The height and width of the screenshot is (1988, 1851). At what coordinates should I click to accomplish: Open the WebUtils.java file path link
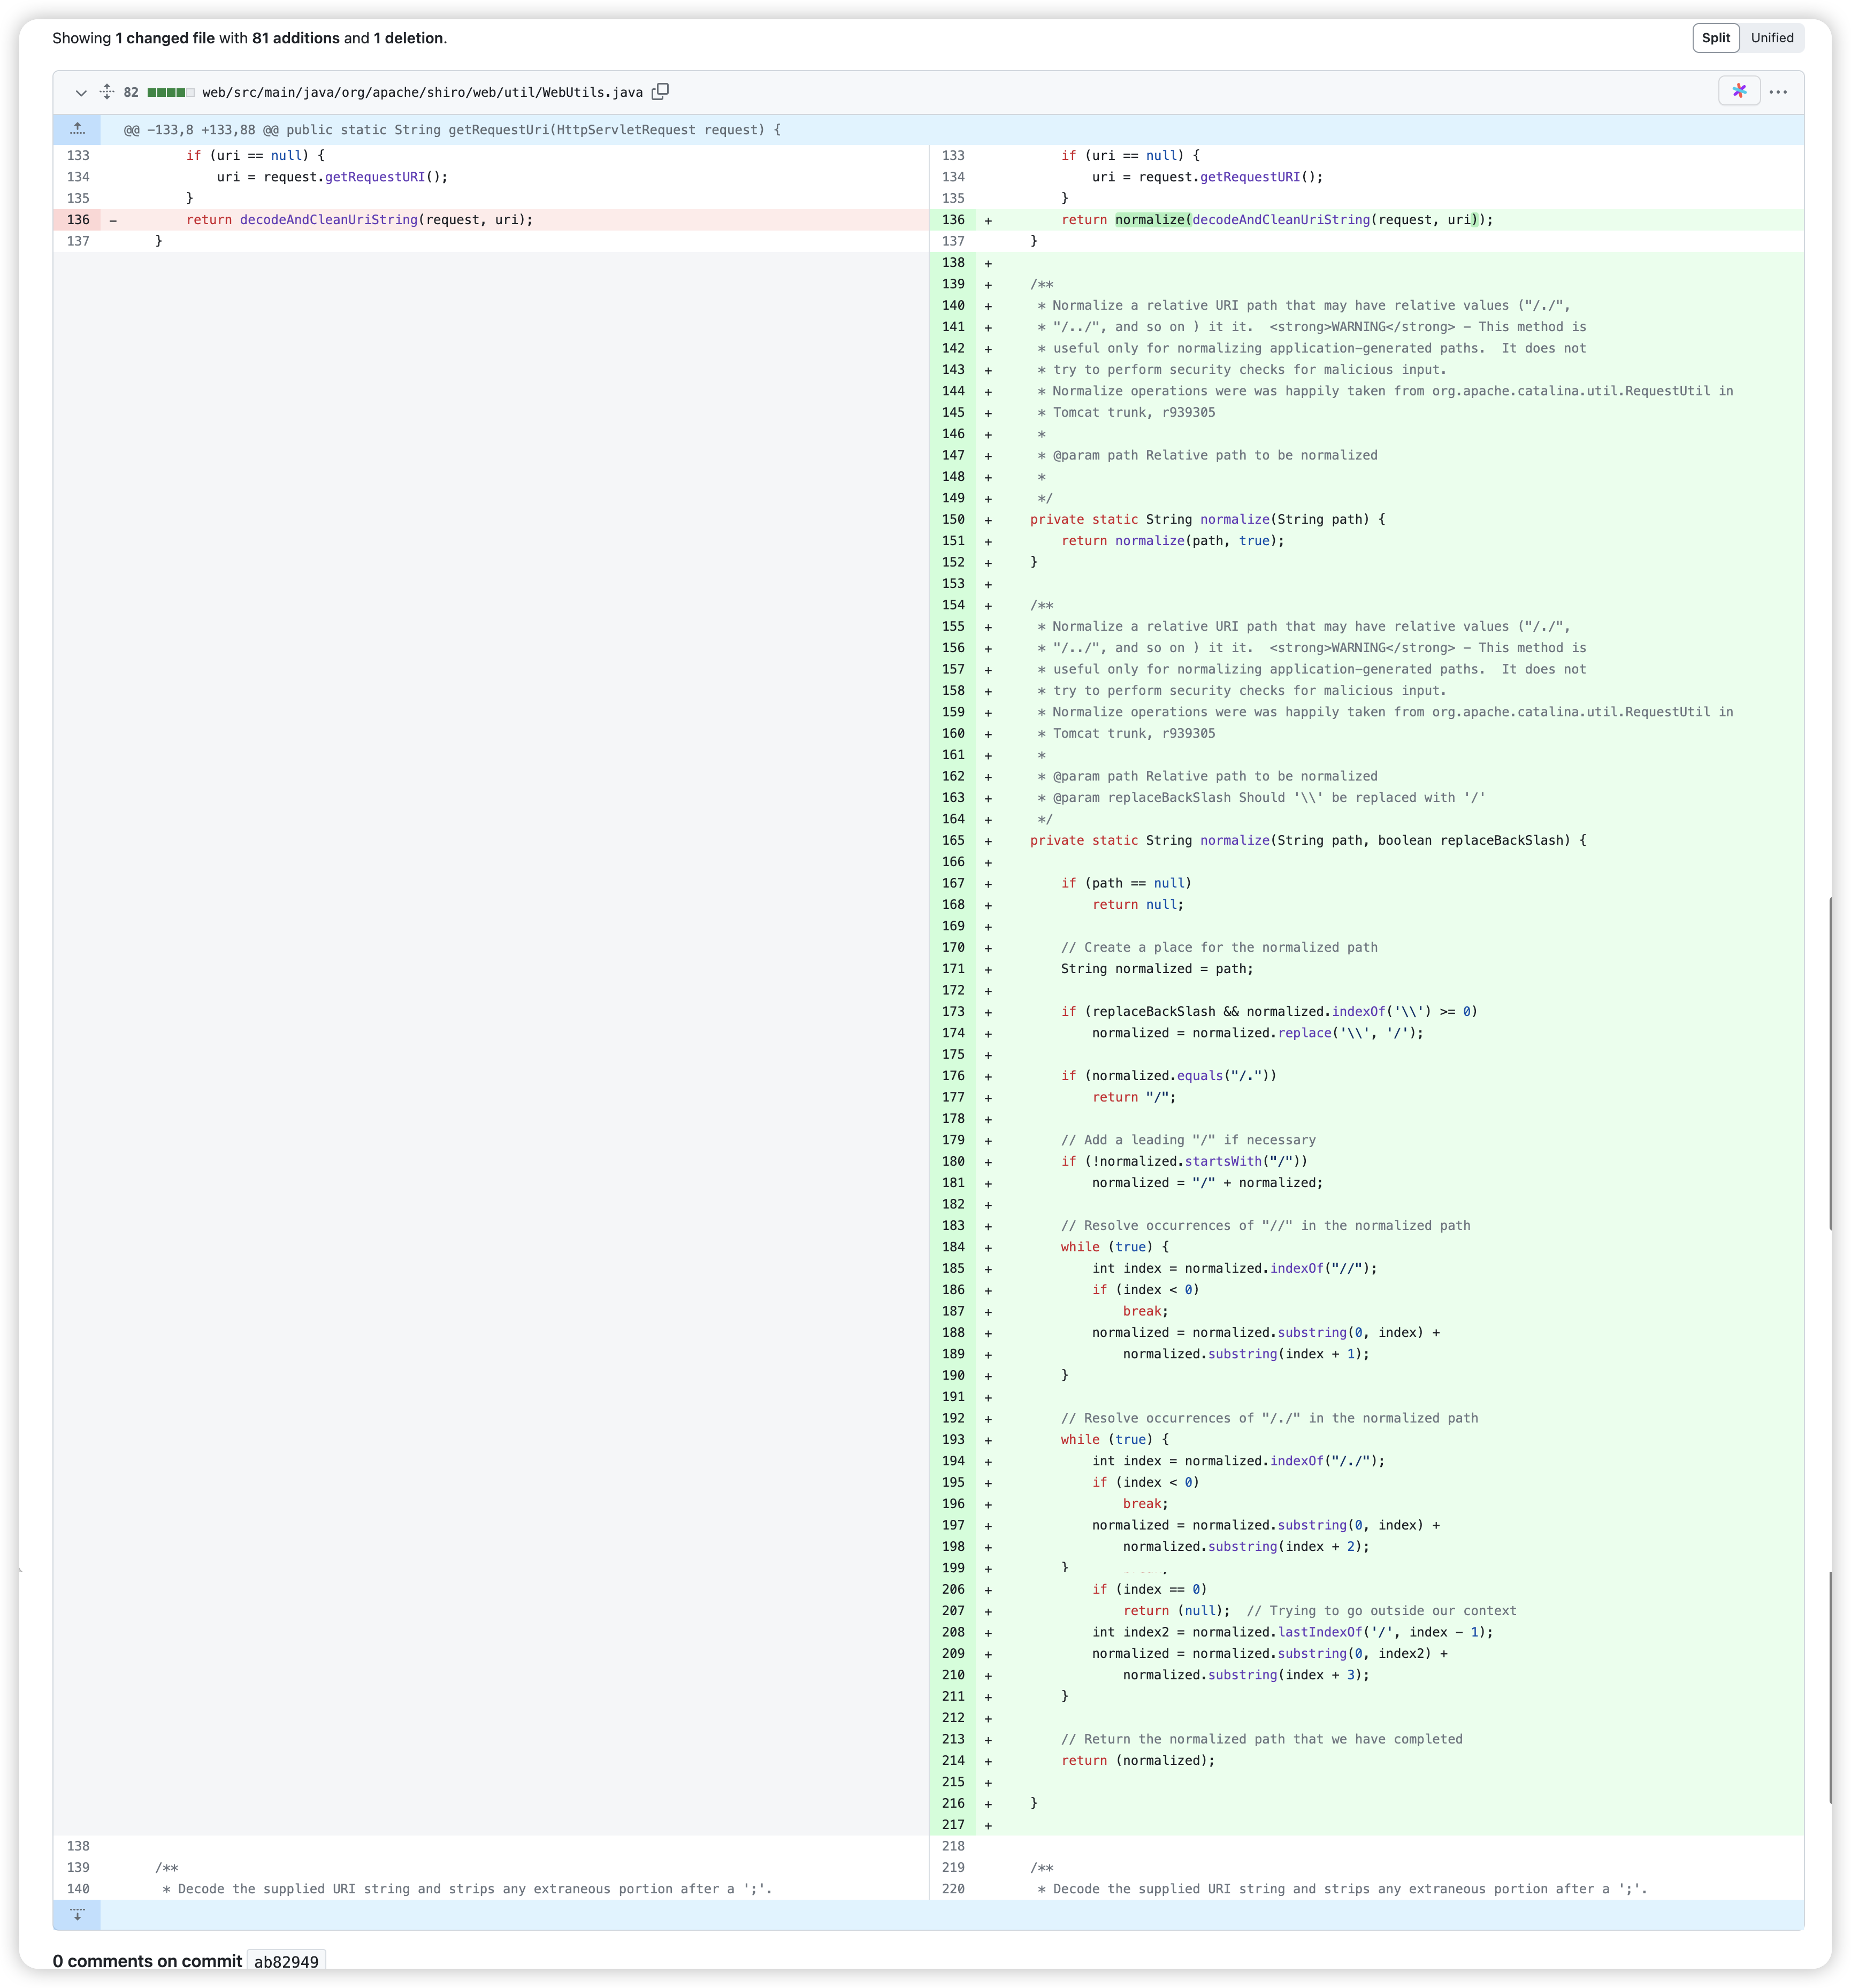[x=422, y=93]
